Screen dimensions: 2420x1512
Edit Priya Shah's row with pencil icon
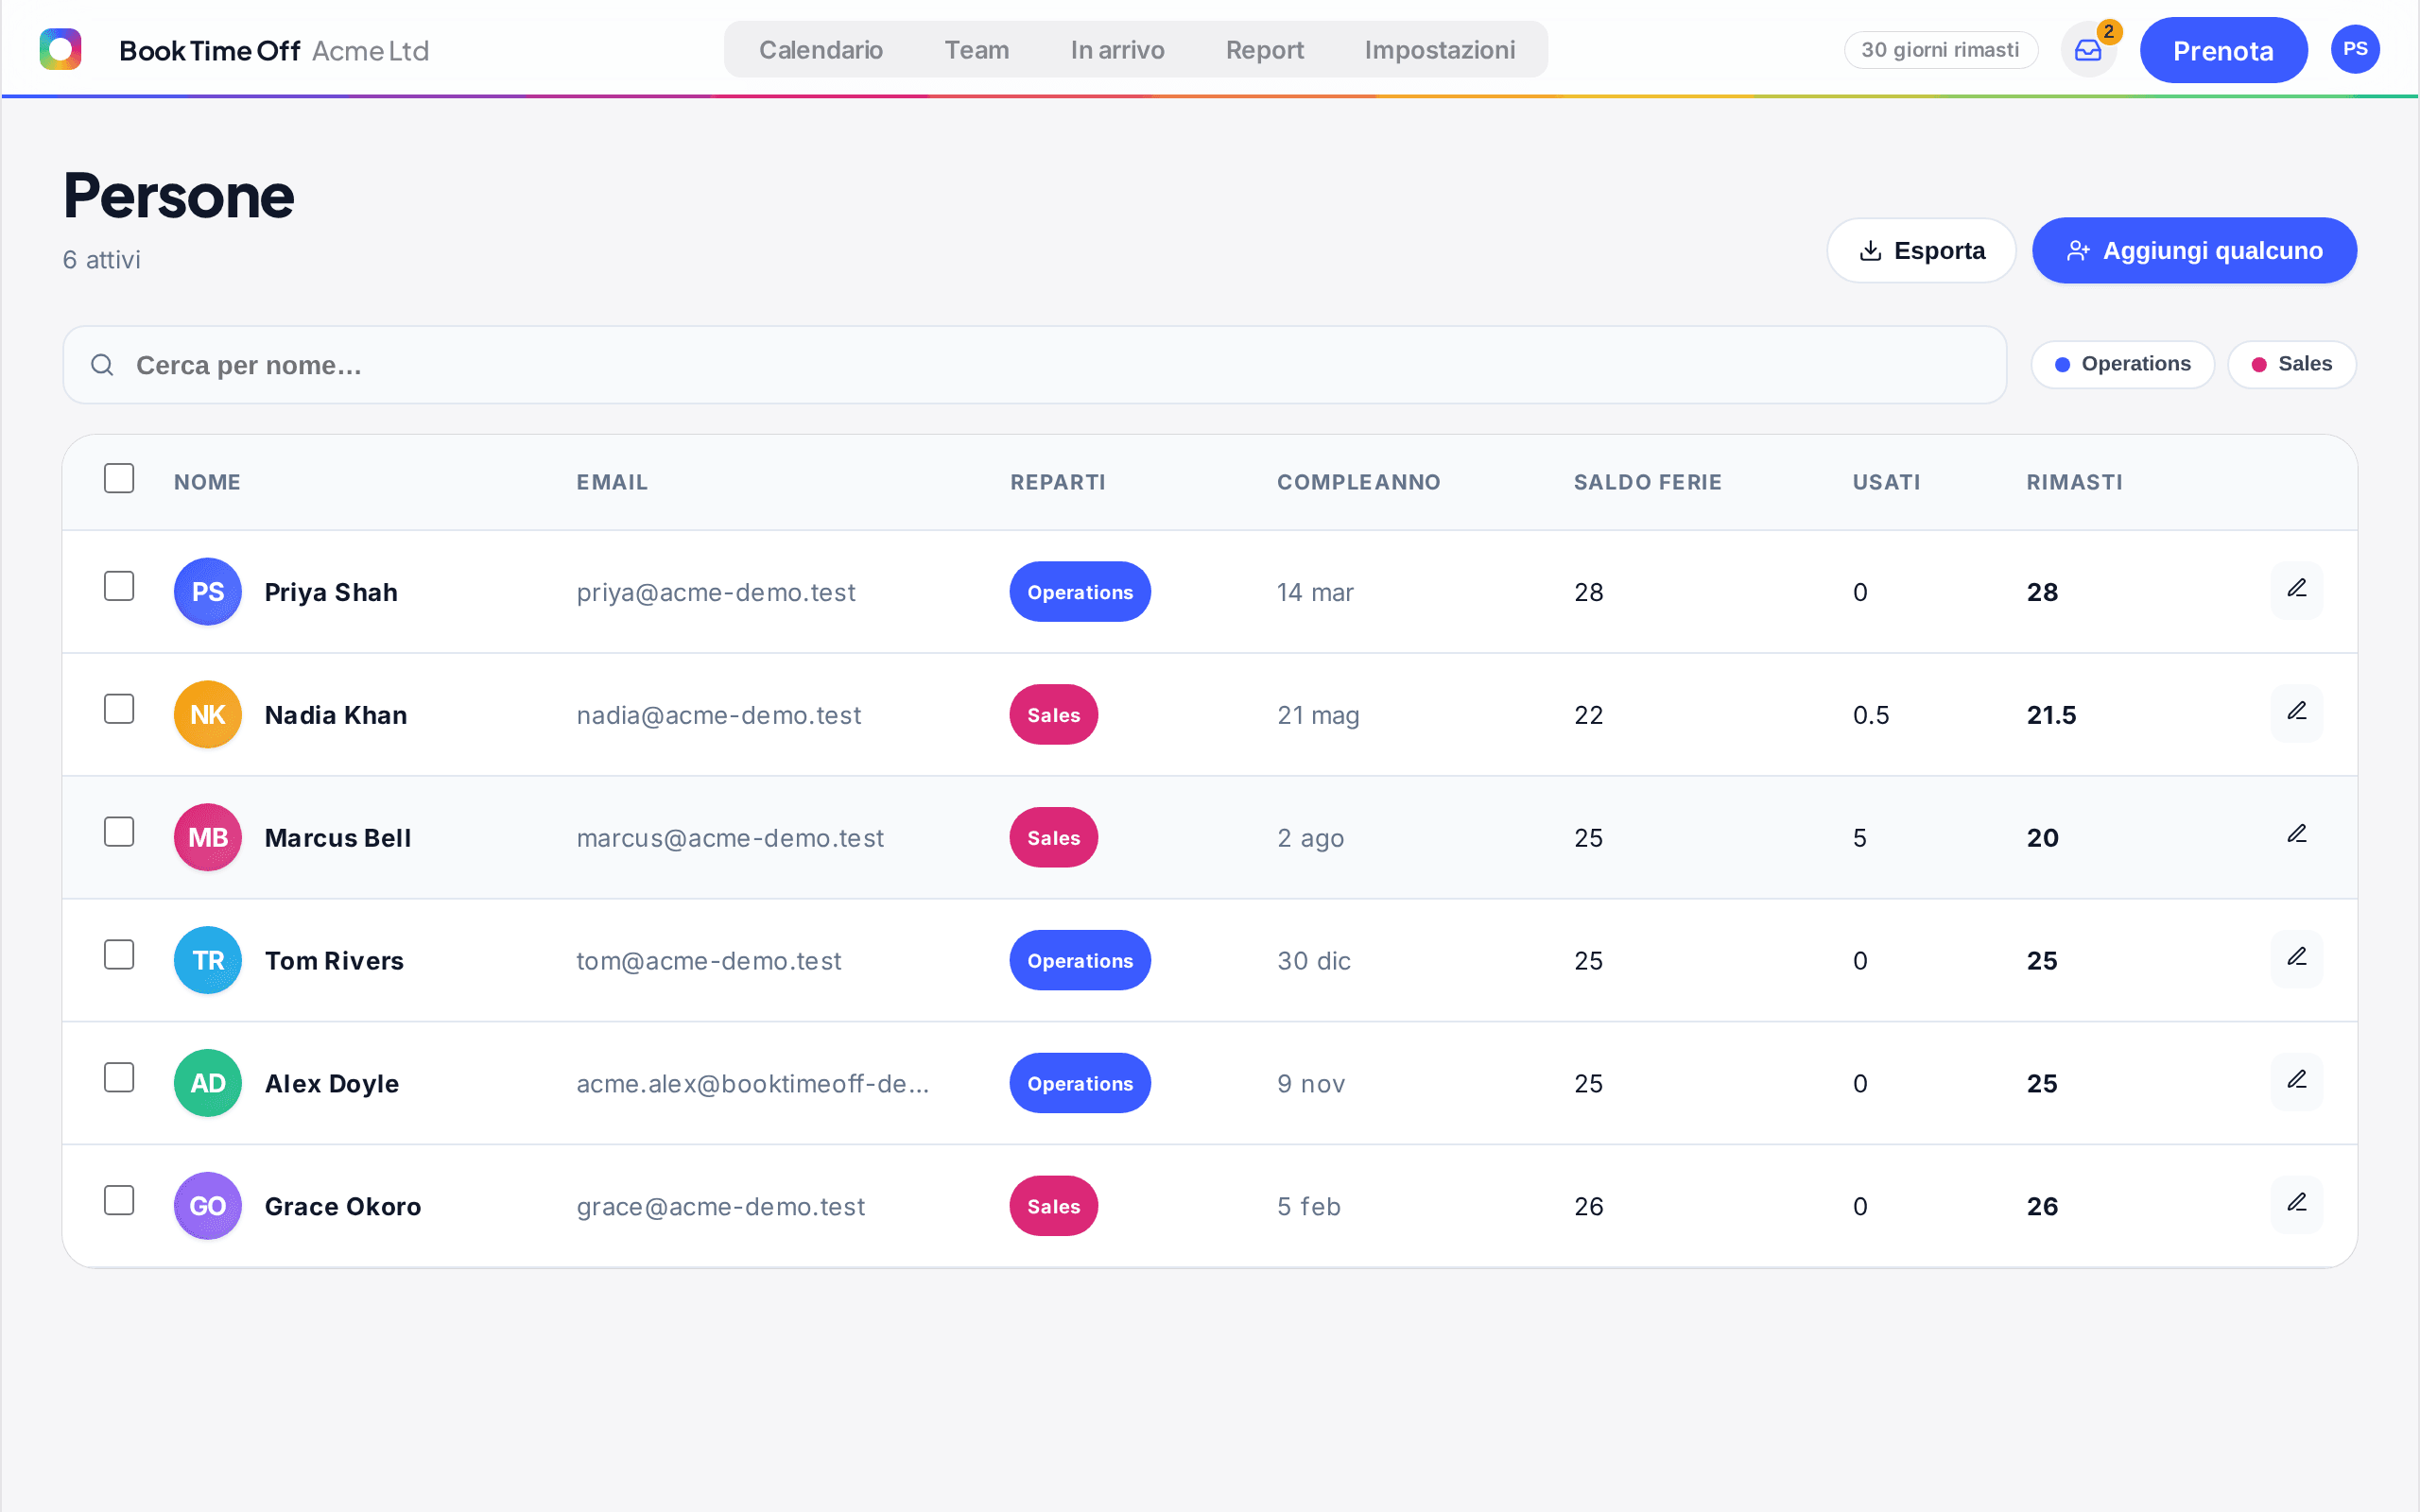[2296, 590]
